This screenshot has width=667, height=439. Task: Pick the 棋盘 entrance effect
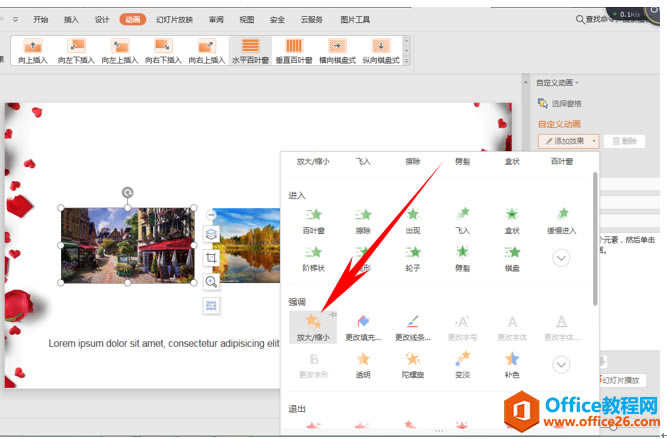[x=512, y=259]
